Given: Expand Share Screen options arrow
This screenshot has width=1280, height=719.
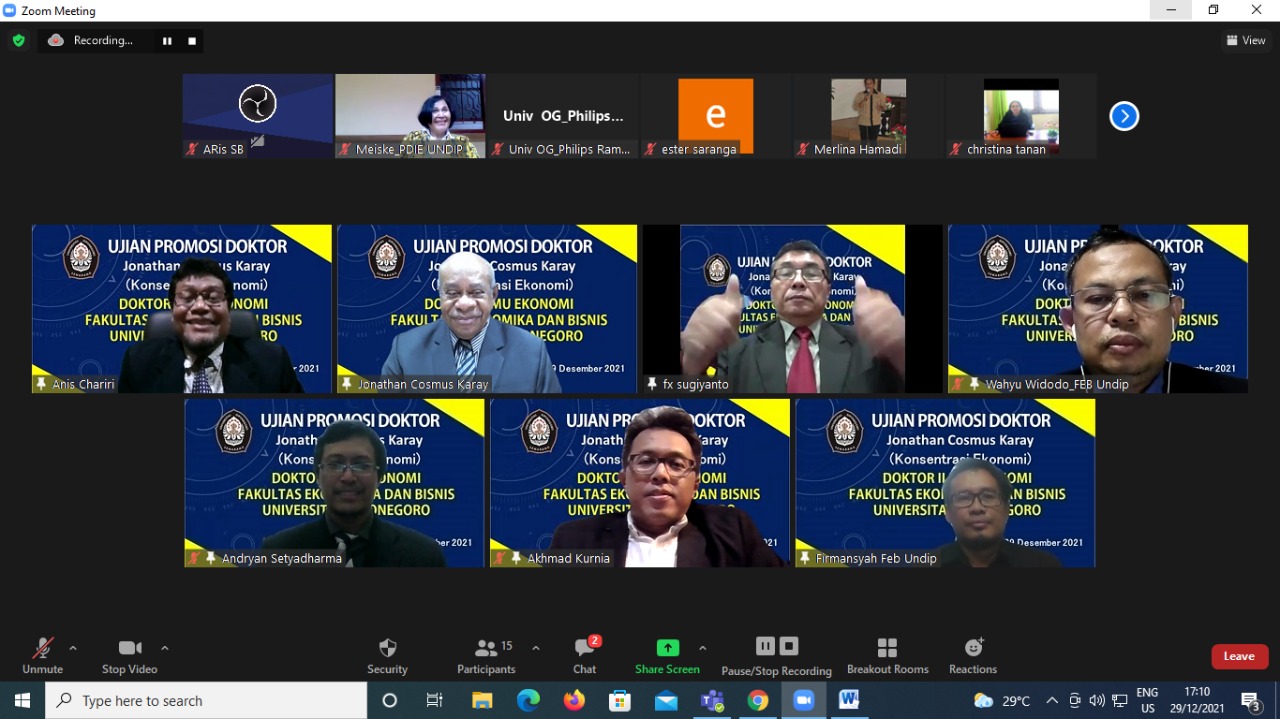Looking at the screenshot, I should pyautogui.click(x=702, y=648).
